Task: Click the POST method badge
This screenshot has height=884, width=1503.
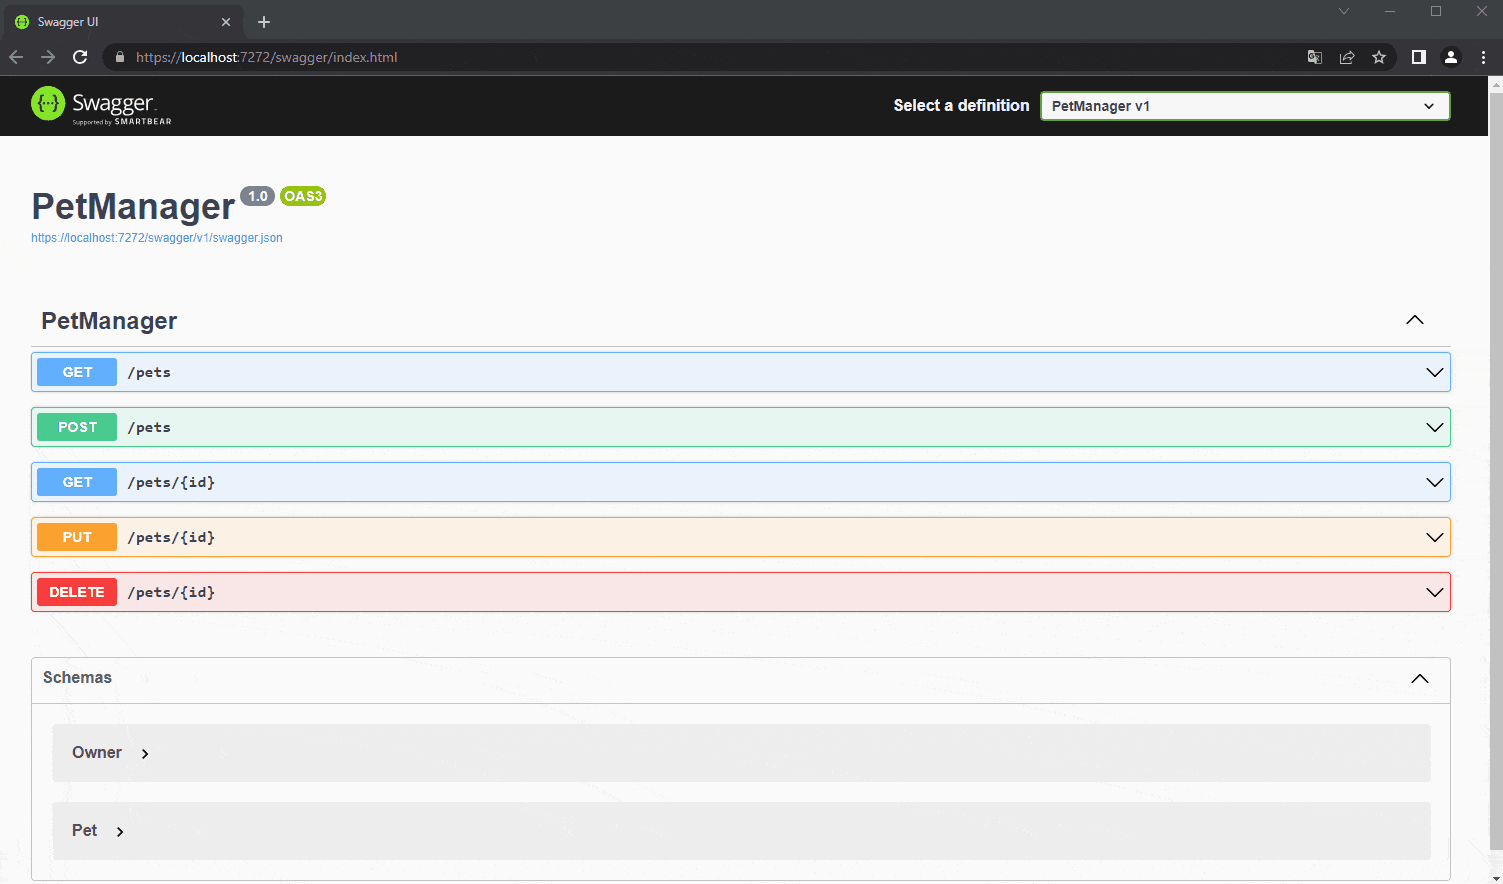Action: (77, 427)
